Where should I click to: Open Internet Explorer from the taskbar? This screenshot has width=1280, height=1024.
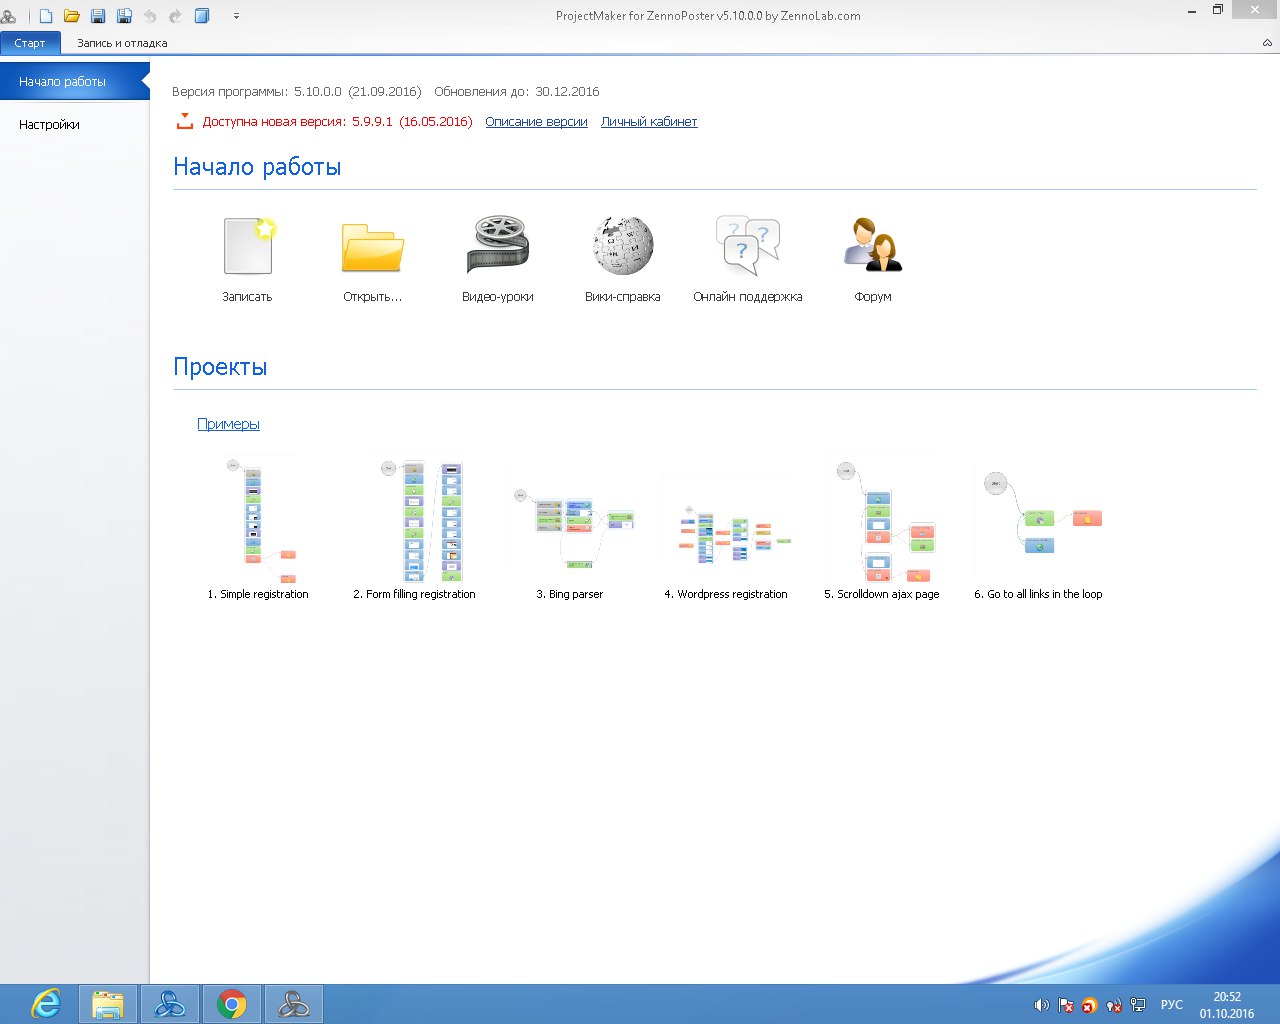(x=46, y=1004)
